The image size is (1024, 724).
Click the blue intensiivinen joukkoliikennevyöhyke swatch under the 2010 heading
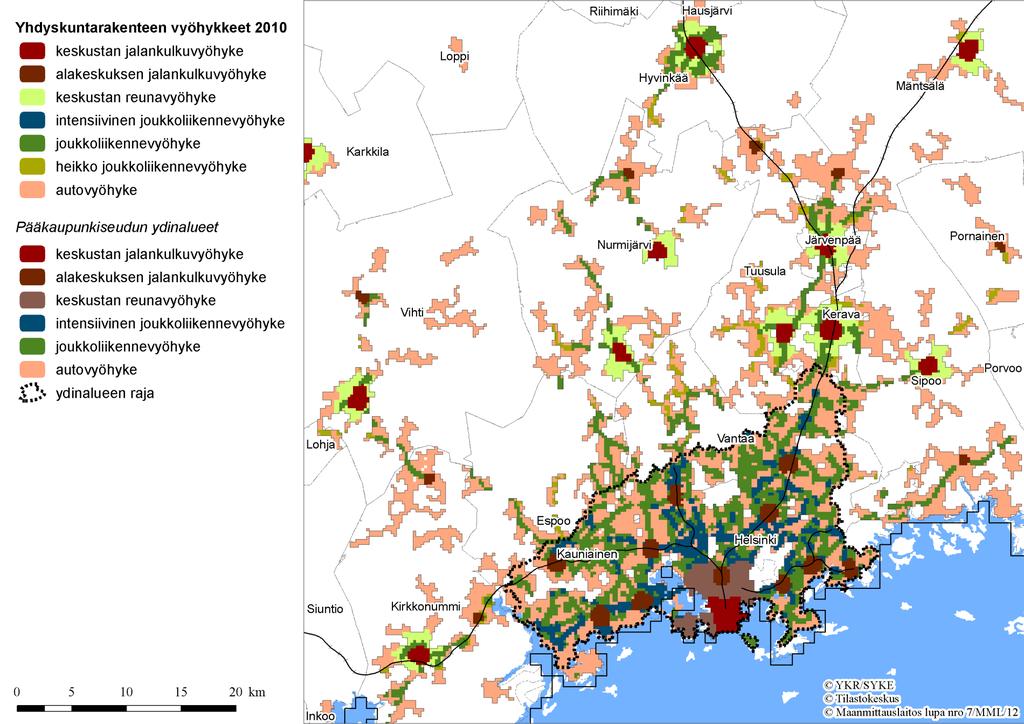click(32, 121)
